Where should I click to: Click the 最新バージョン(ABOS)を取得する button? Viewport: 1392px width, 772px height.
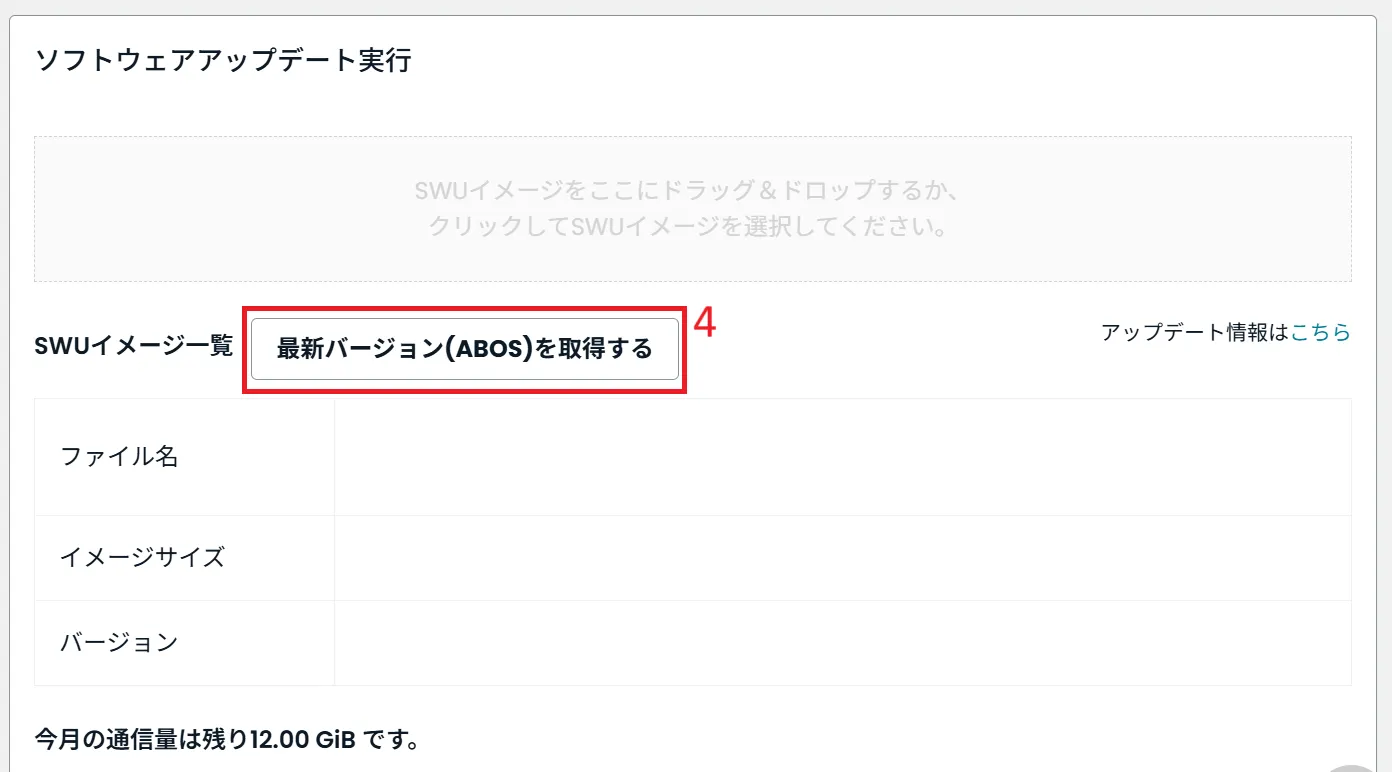pos(463,348)
